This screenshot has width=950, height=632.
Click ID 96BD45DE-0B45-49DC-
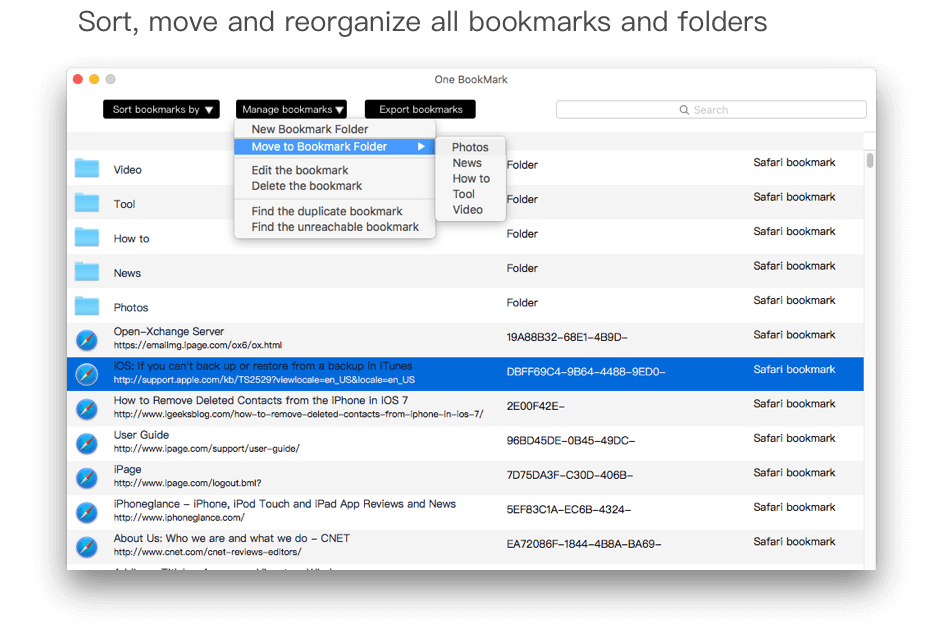[571, 441]
